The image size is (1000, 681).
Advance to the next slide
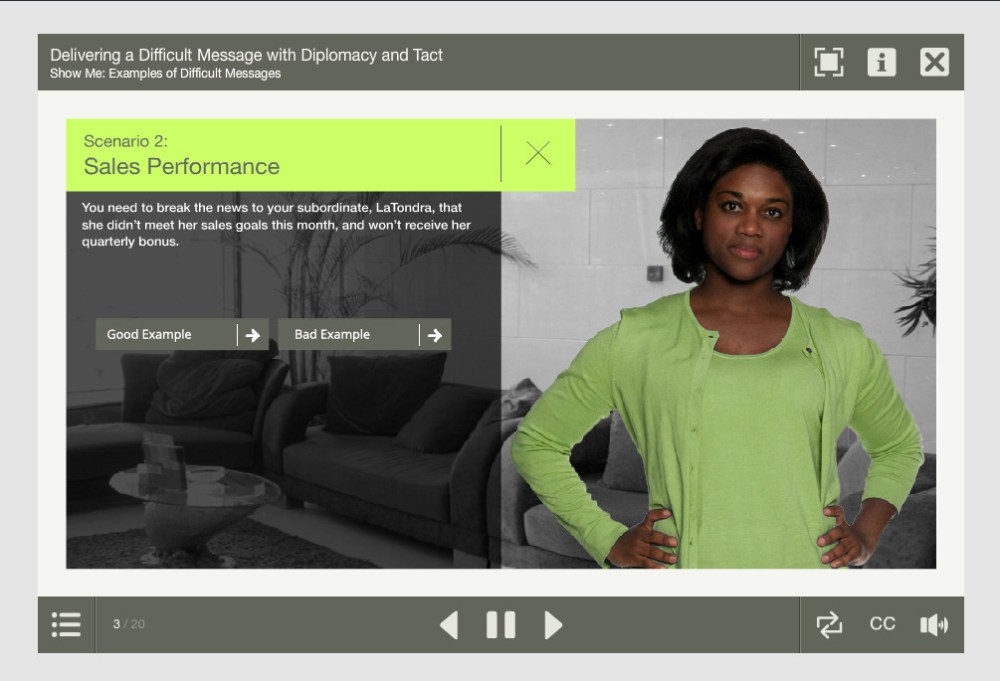tap(553, 625)
